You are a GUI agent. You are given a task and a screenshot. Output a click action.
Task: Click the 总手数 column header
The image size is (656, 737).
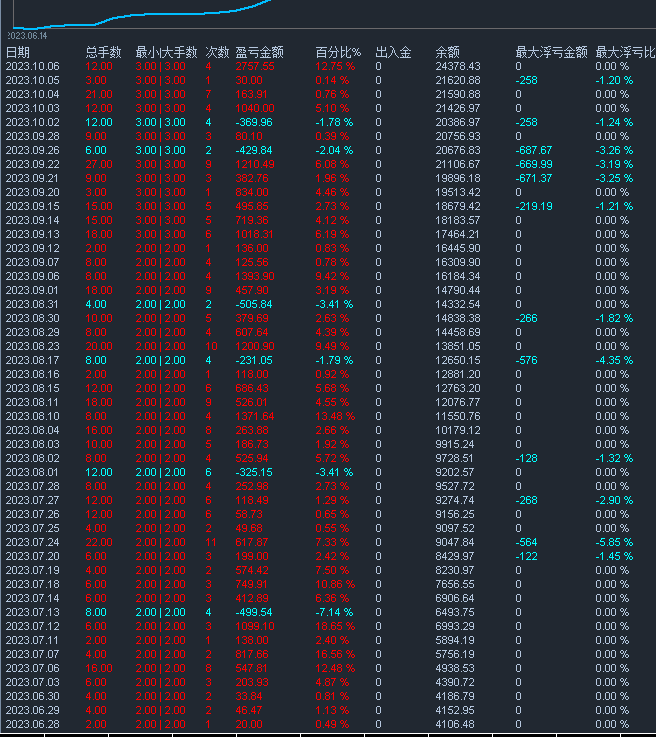[x=103, y=52]
